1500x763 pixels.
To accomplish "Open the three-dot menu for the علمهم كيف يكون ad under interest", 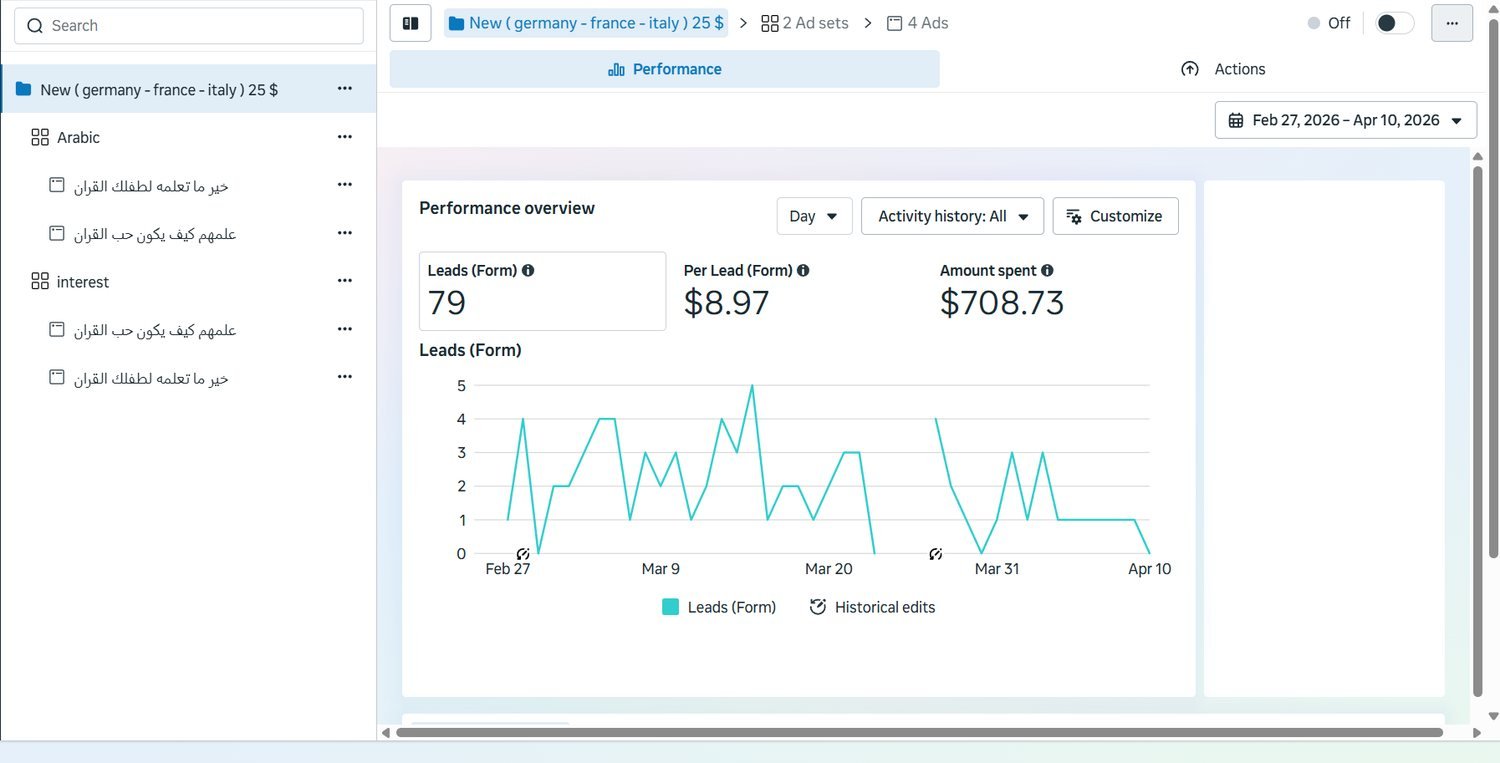I will coord(345,329).
